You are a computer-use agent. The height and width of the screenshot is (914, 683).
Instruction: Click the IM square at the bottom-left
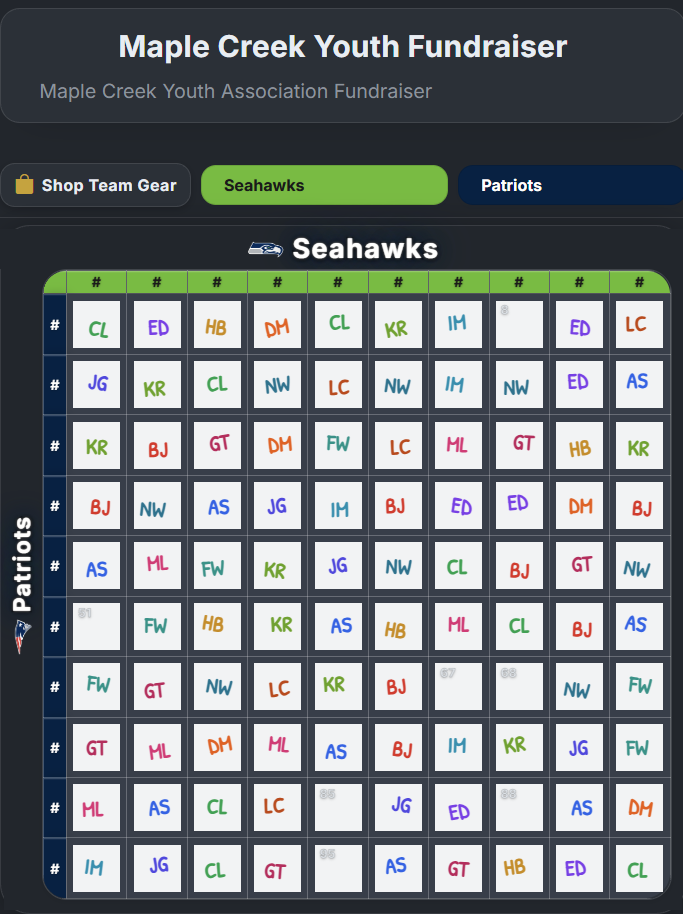96,868
